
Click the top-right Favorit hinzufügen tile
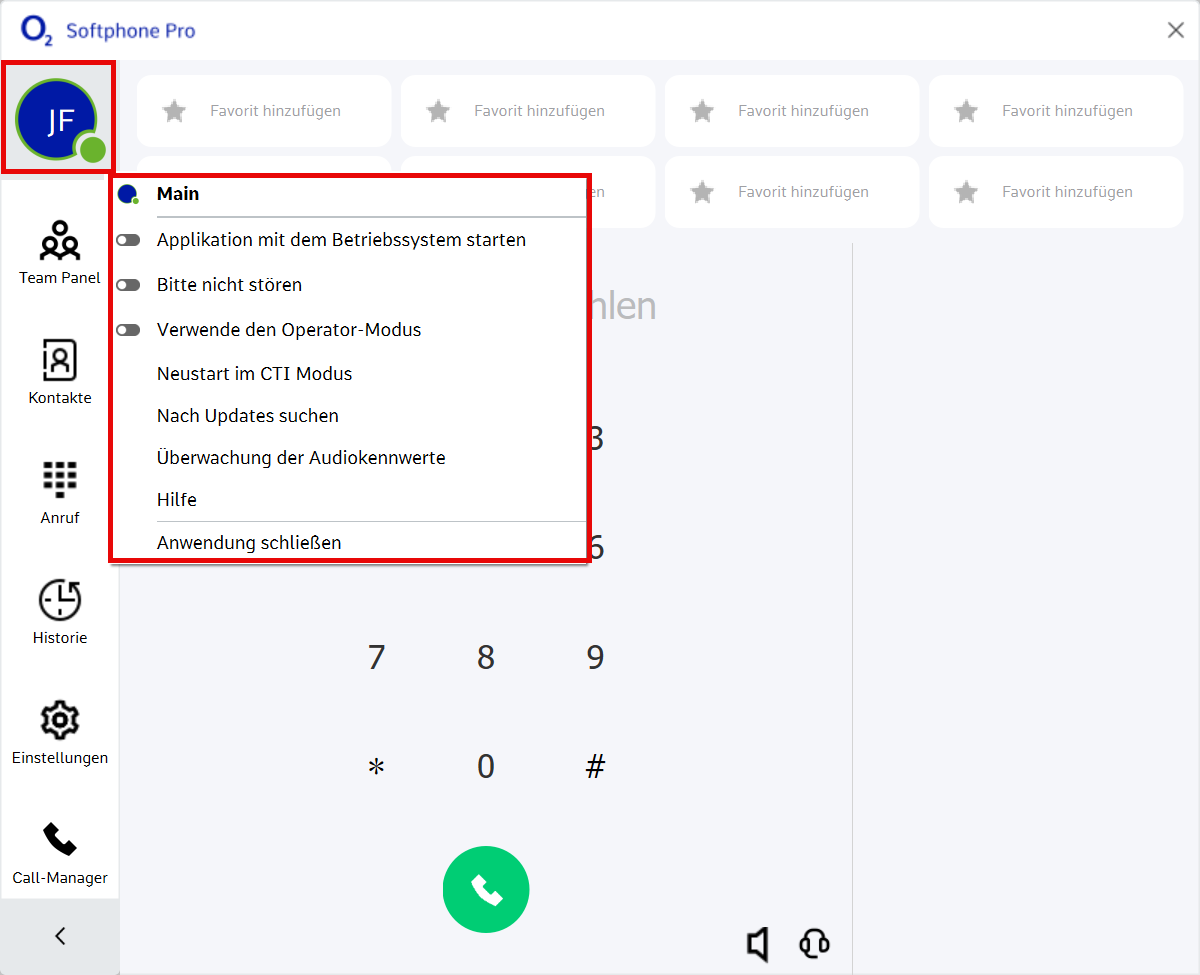tap(1056, 111)
